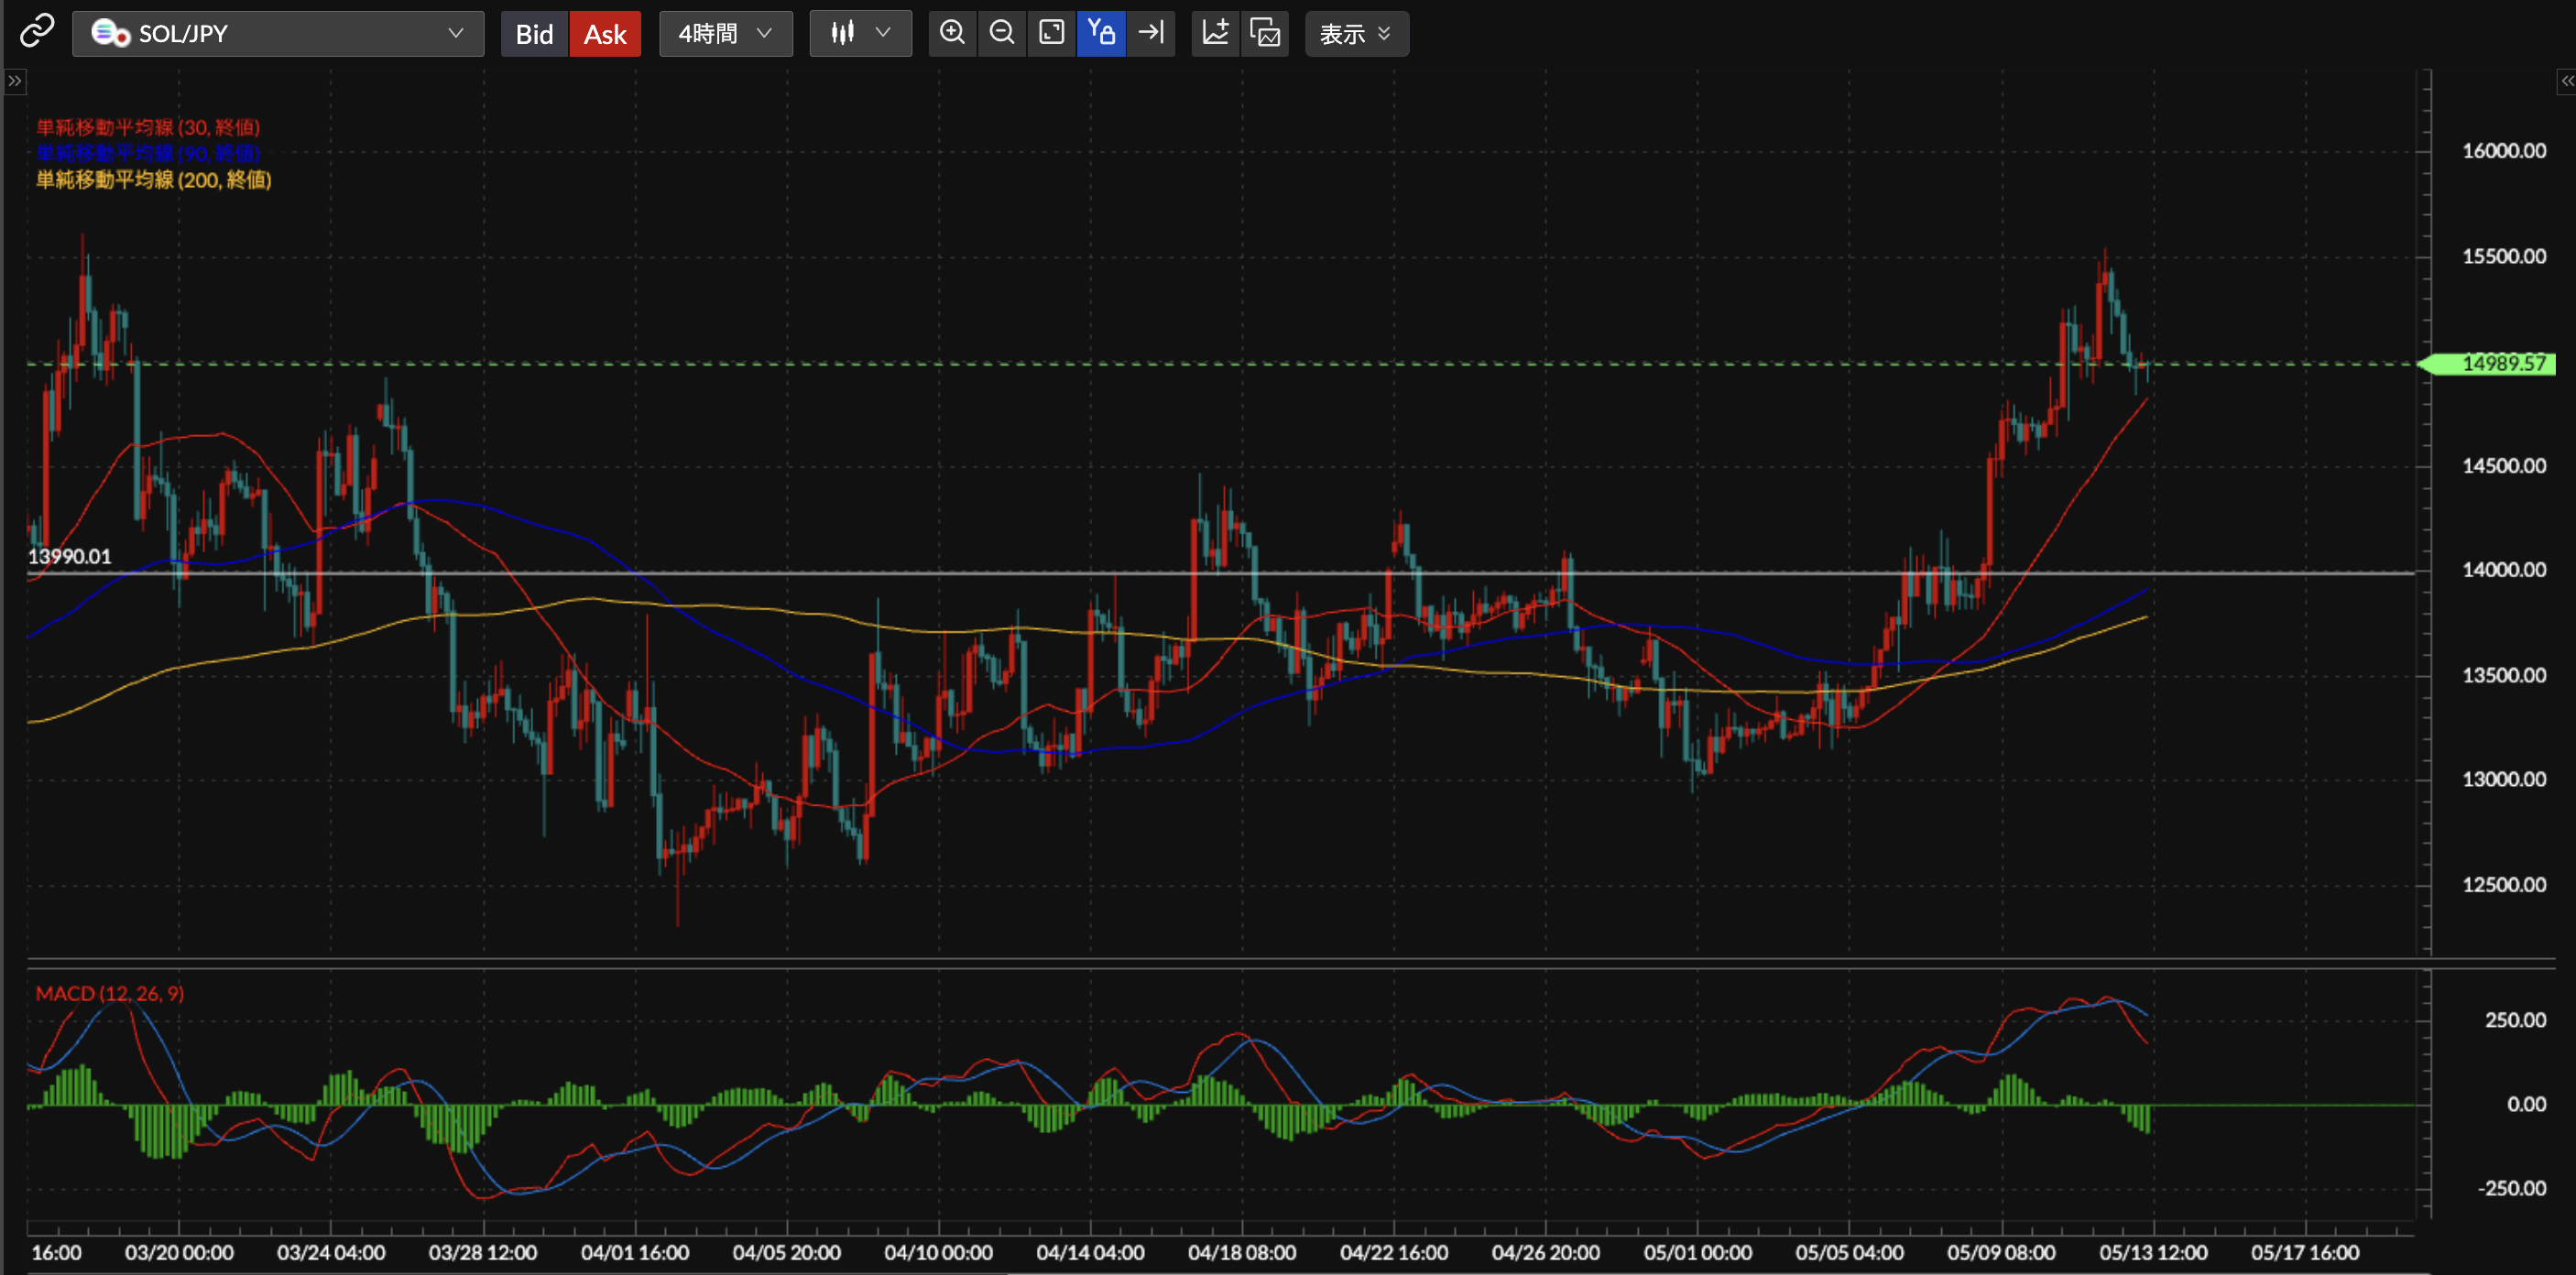Click the 04/05 20:00 time axis label
Image resolution: width=2576 pixels, height=1275 pixels.
pyautogui.click(x=787, y=1252)
